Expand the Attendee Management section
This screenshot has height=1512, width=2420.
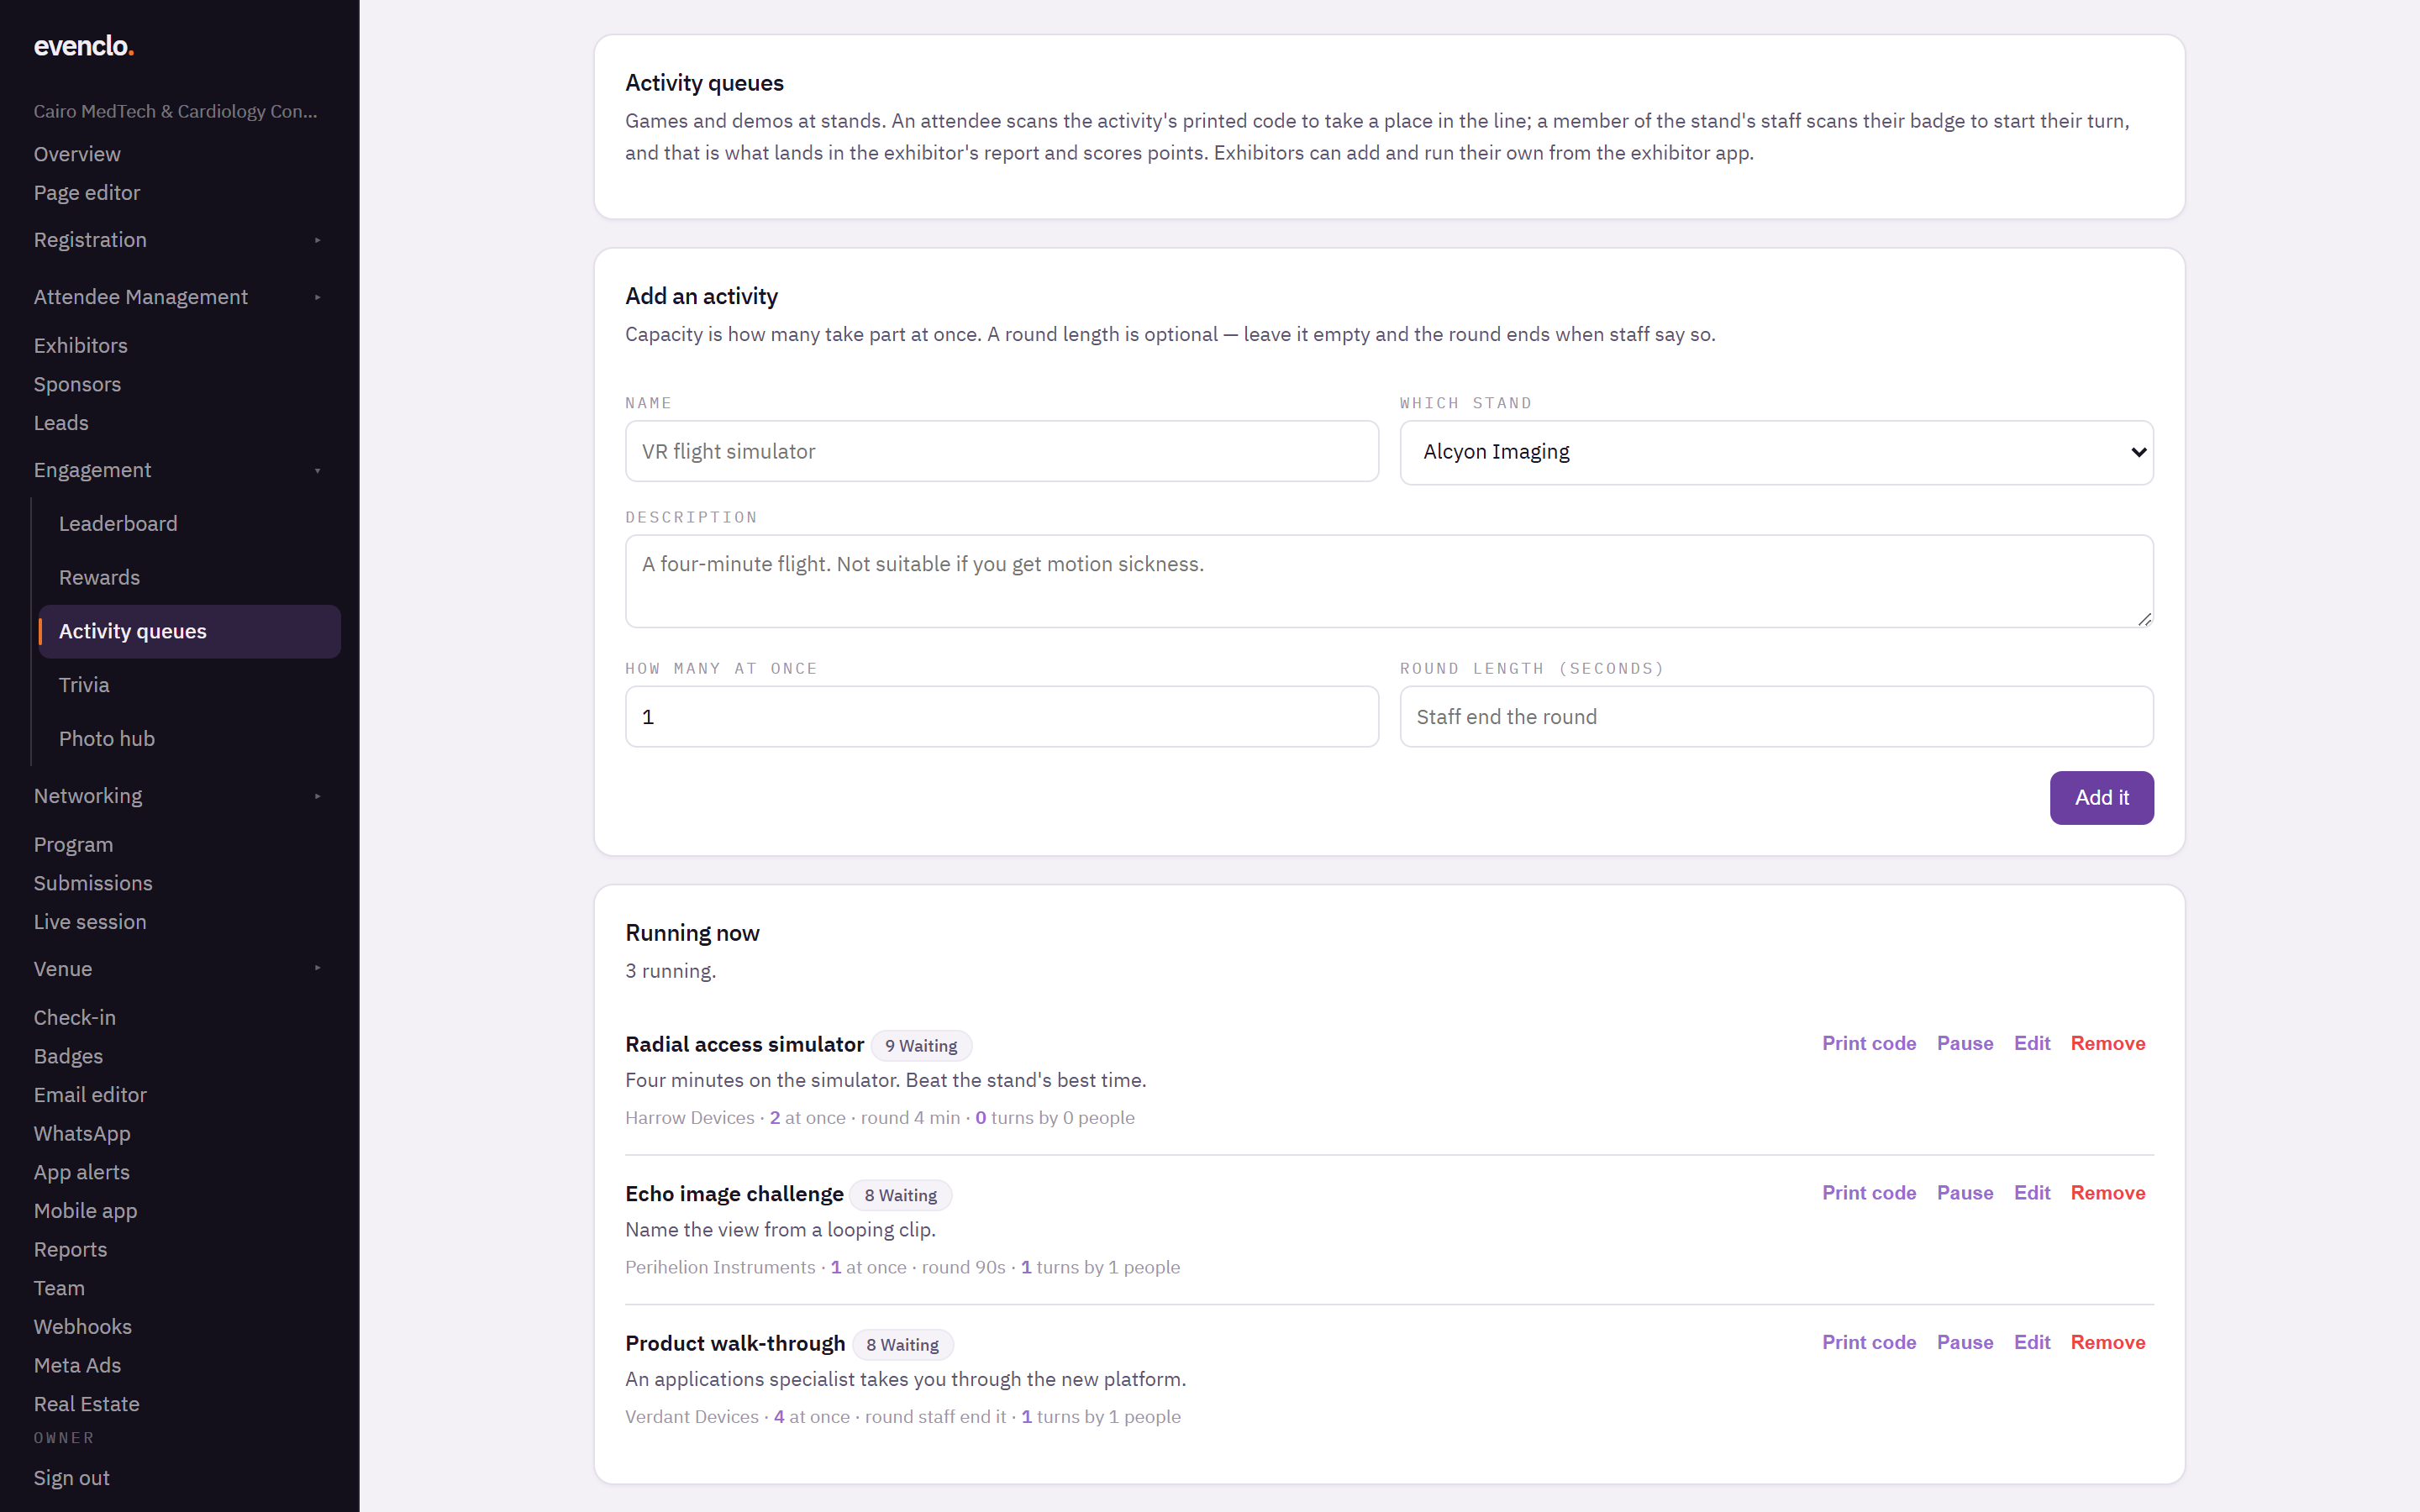pos(179,297)
